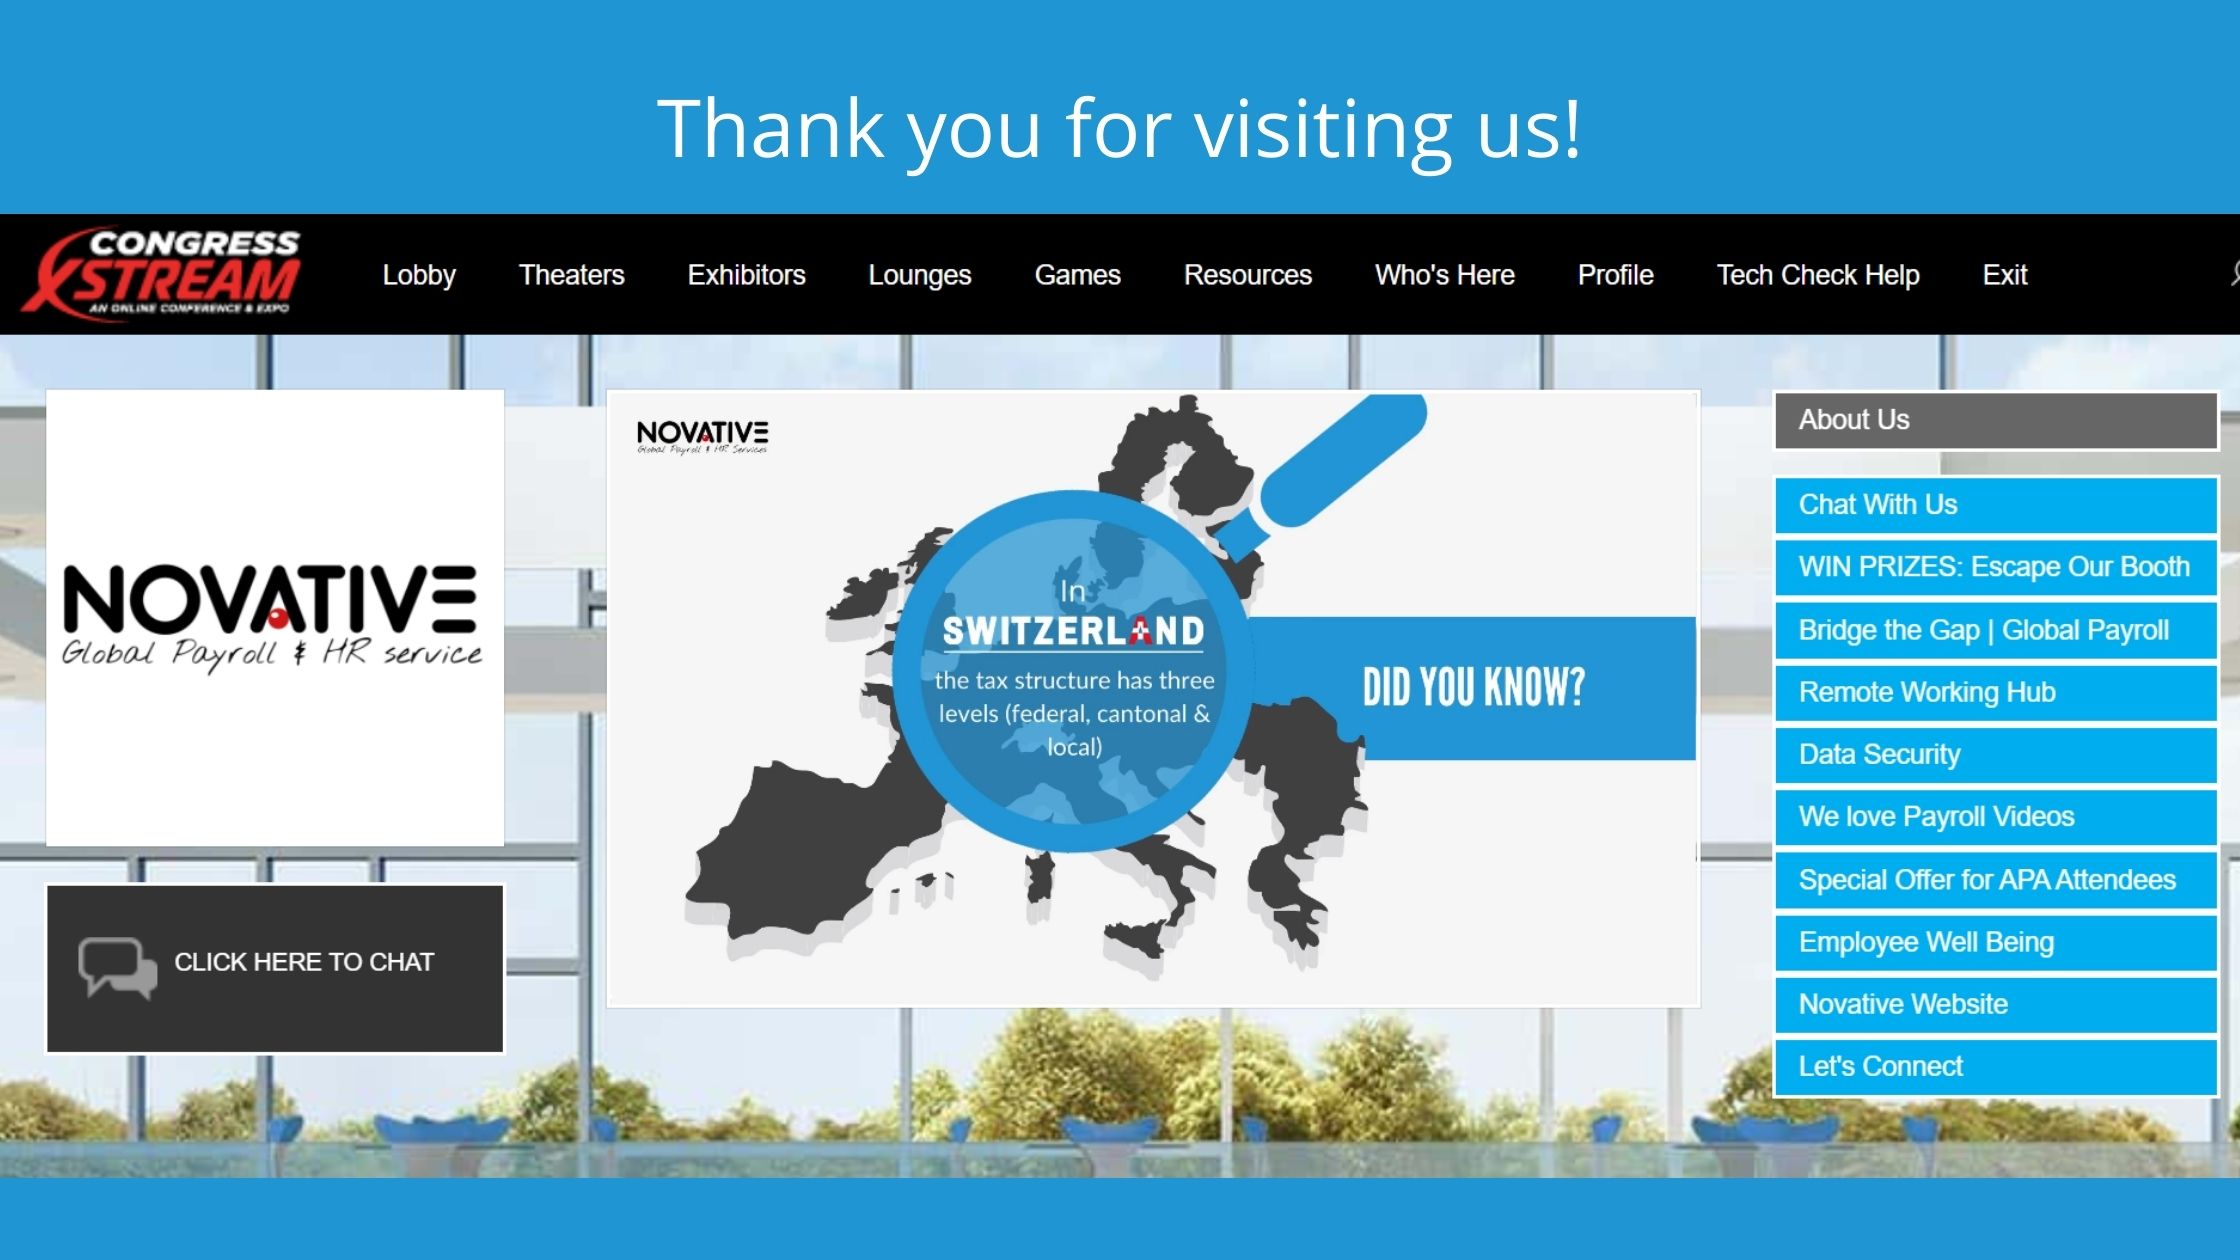Open WIN PRIZES: Escape Our Booth

pyautogui.click(x=1996, y=567)
